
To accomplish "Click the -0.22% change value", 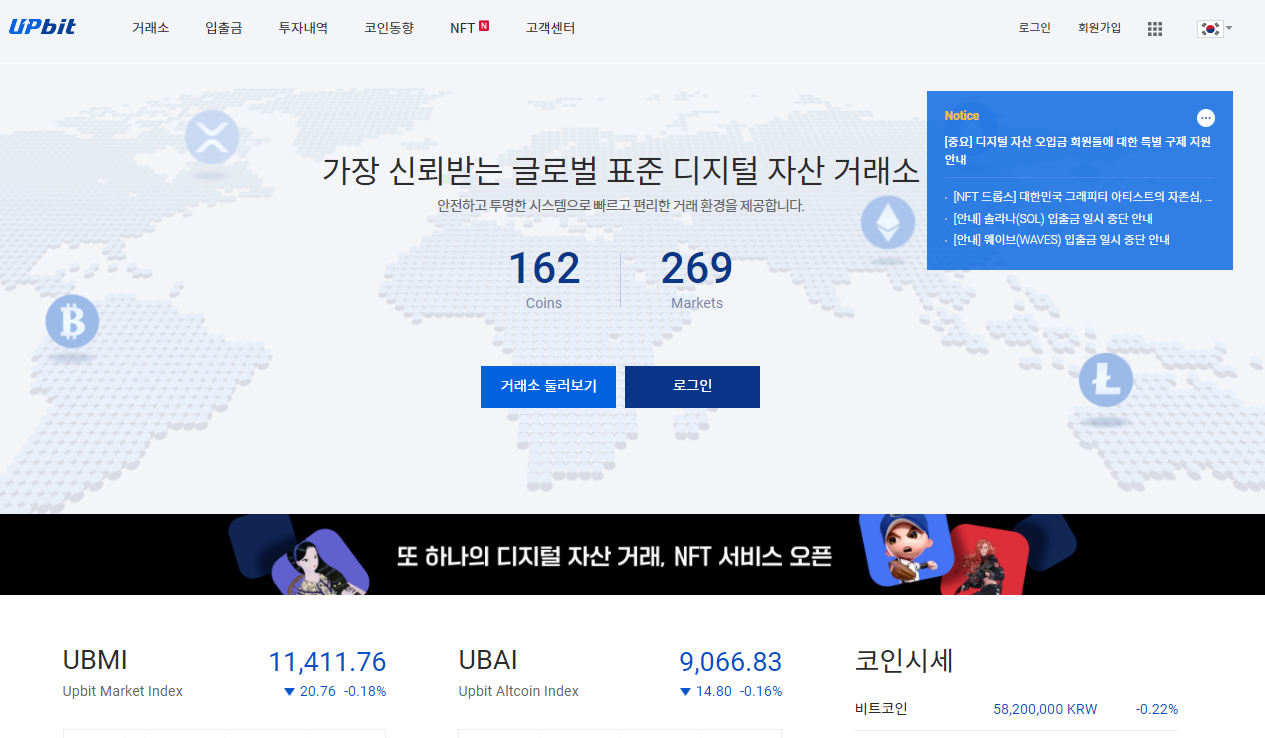I will 1157,709.
